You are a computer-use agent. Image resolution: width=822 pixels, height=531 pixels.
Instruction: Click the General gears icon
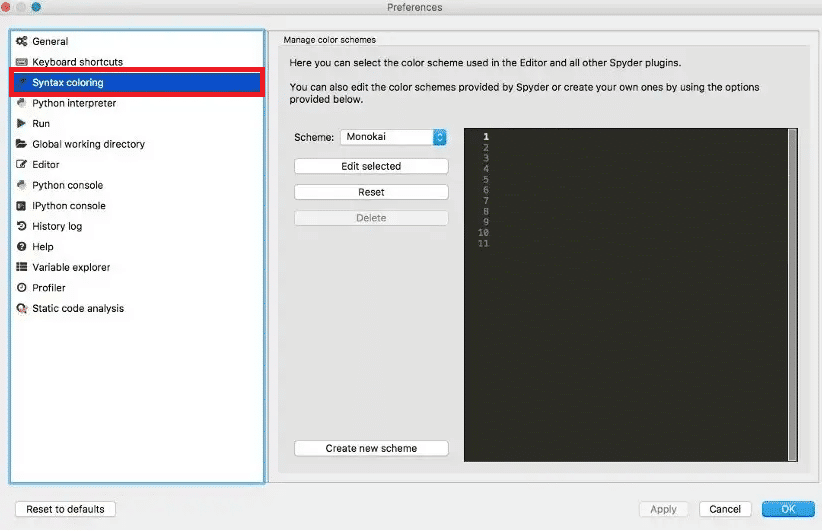coord(21,41)
